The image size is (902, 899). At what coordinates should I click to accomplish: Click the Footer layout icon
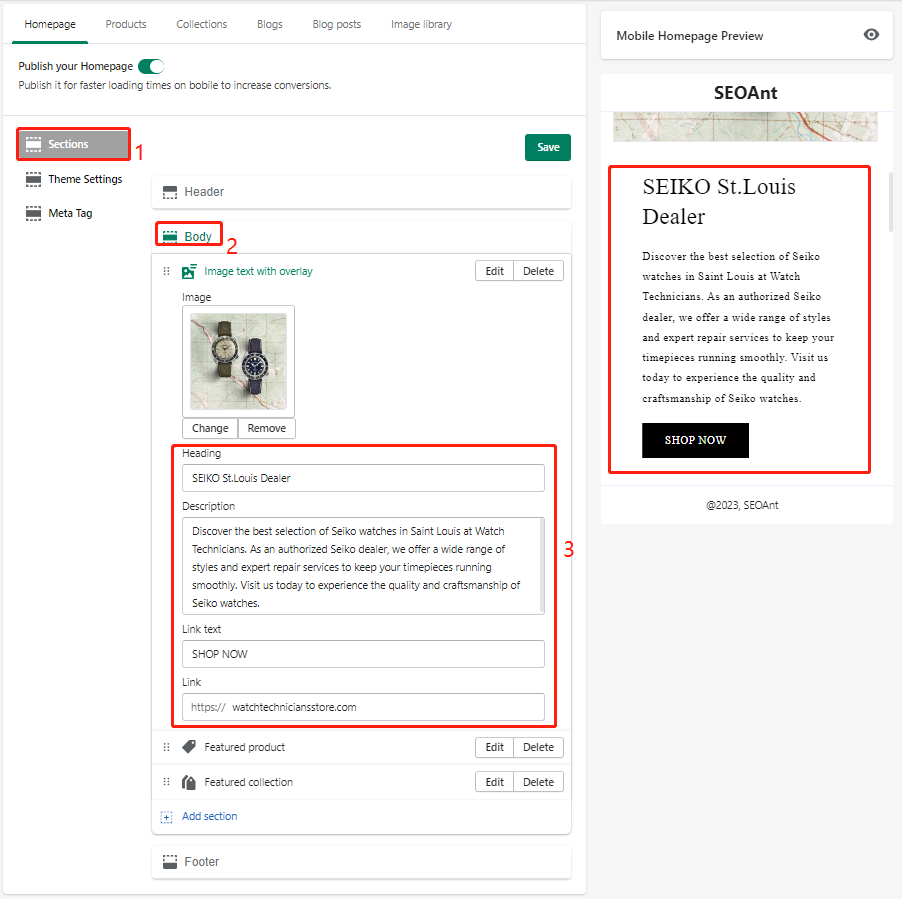click(170, 862)
